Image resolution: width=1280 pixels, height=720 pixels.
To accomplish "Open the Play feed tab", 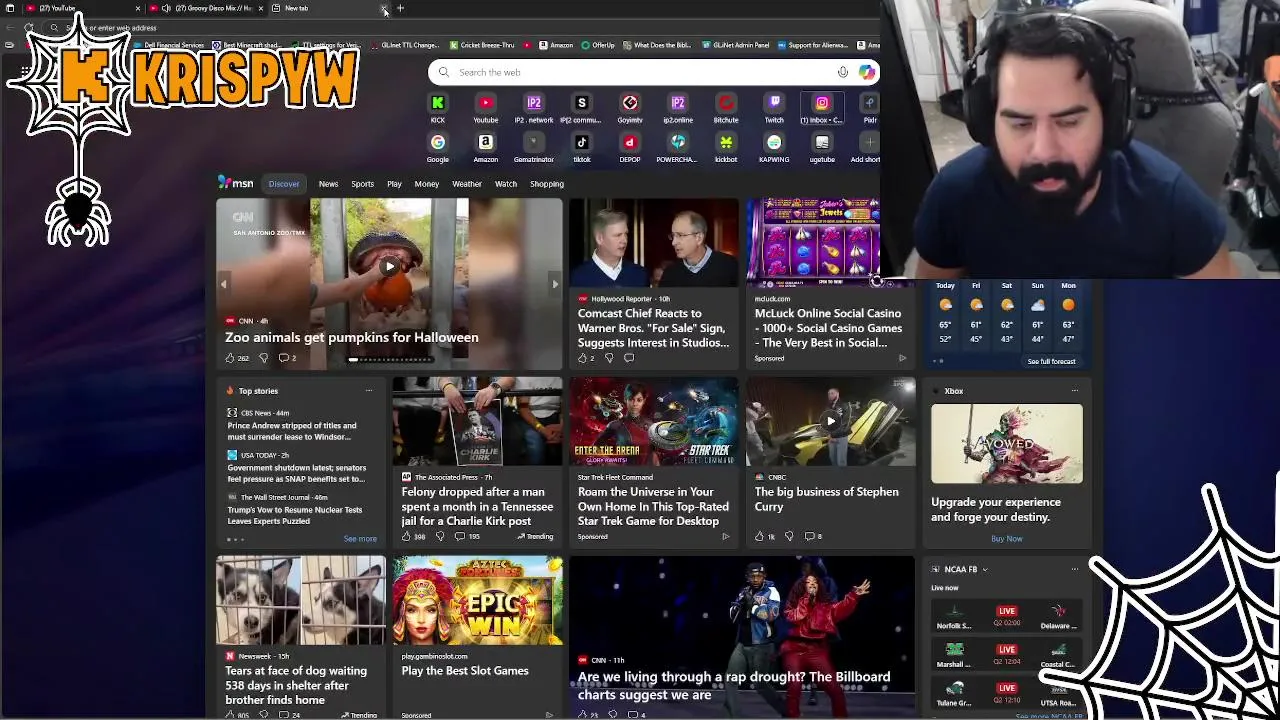I will coord(394,184).
